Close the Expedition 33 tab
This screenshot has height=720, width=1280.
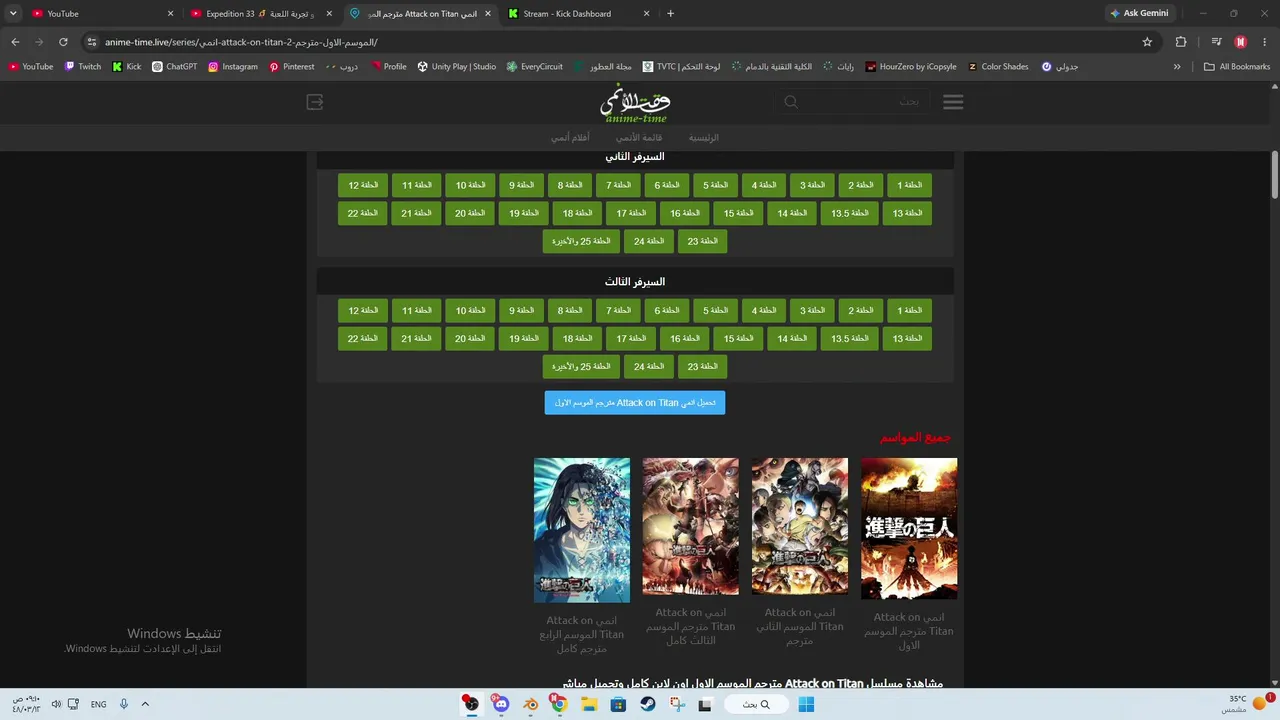click(x=329, y=14)
